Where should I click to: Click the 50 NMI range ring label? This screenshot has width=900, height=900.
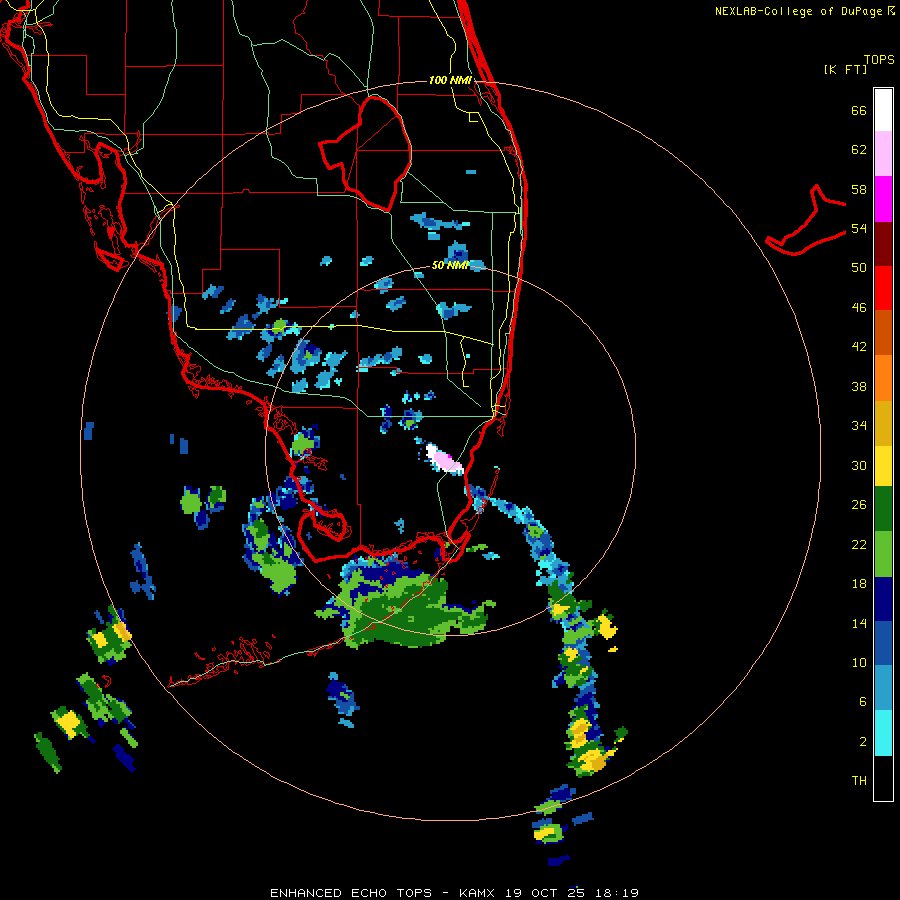coord(450,265)
